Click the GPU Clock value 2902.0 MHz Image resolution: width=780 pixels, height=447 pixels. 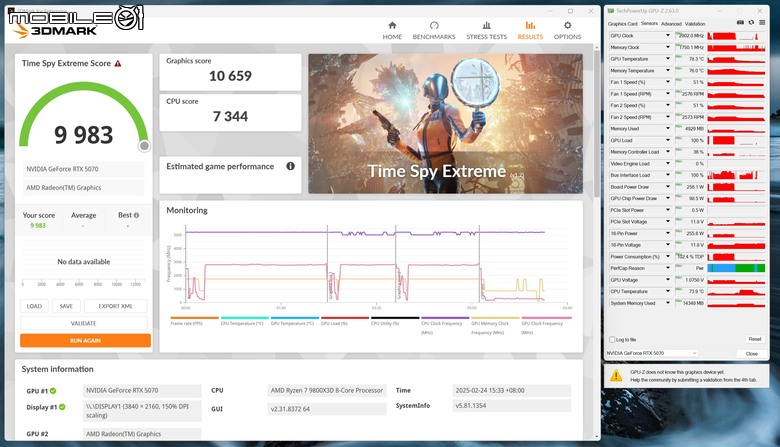[x=690, y=36]
